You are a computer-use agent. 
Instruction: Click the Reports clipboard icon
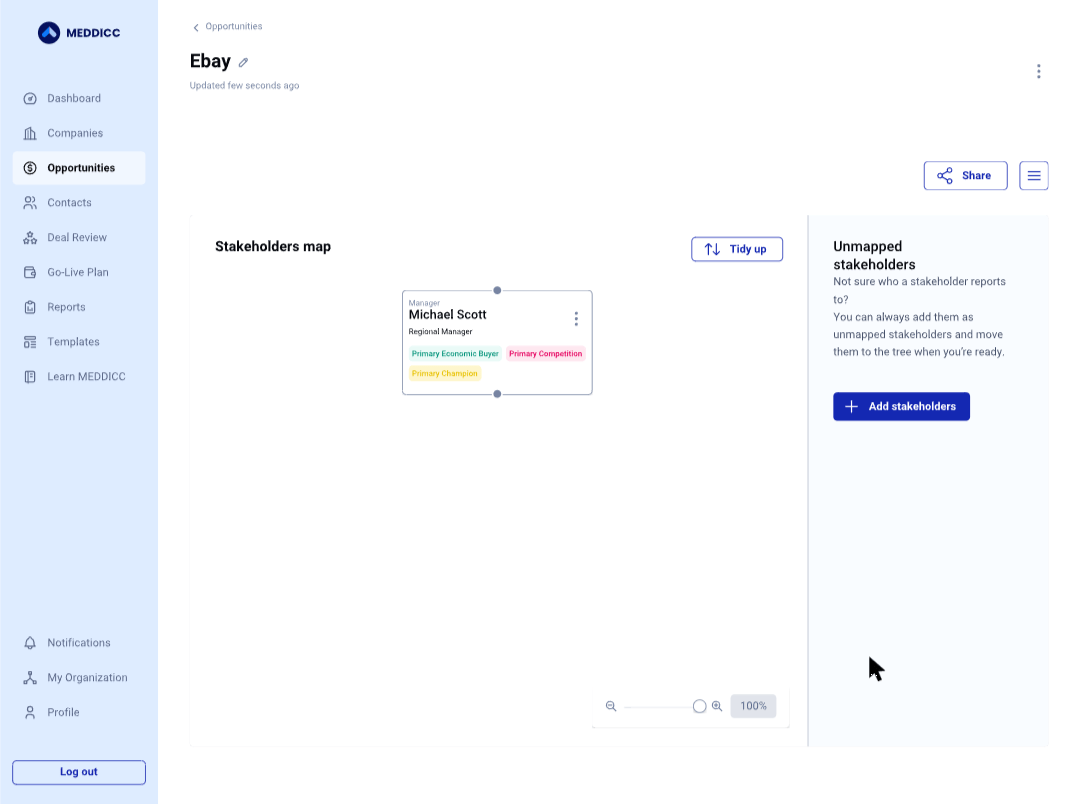(x=30, y=307)
